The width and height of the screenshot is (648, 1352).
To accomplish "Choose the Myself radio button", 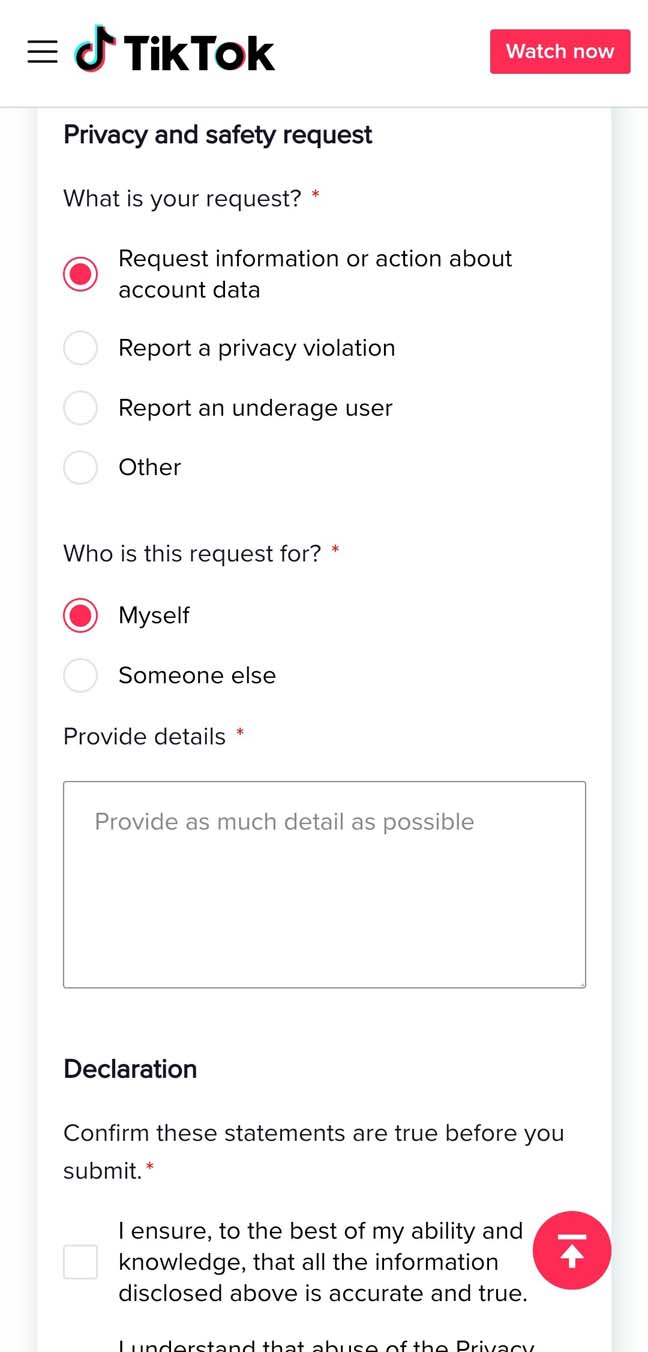I will coord(80,616).
